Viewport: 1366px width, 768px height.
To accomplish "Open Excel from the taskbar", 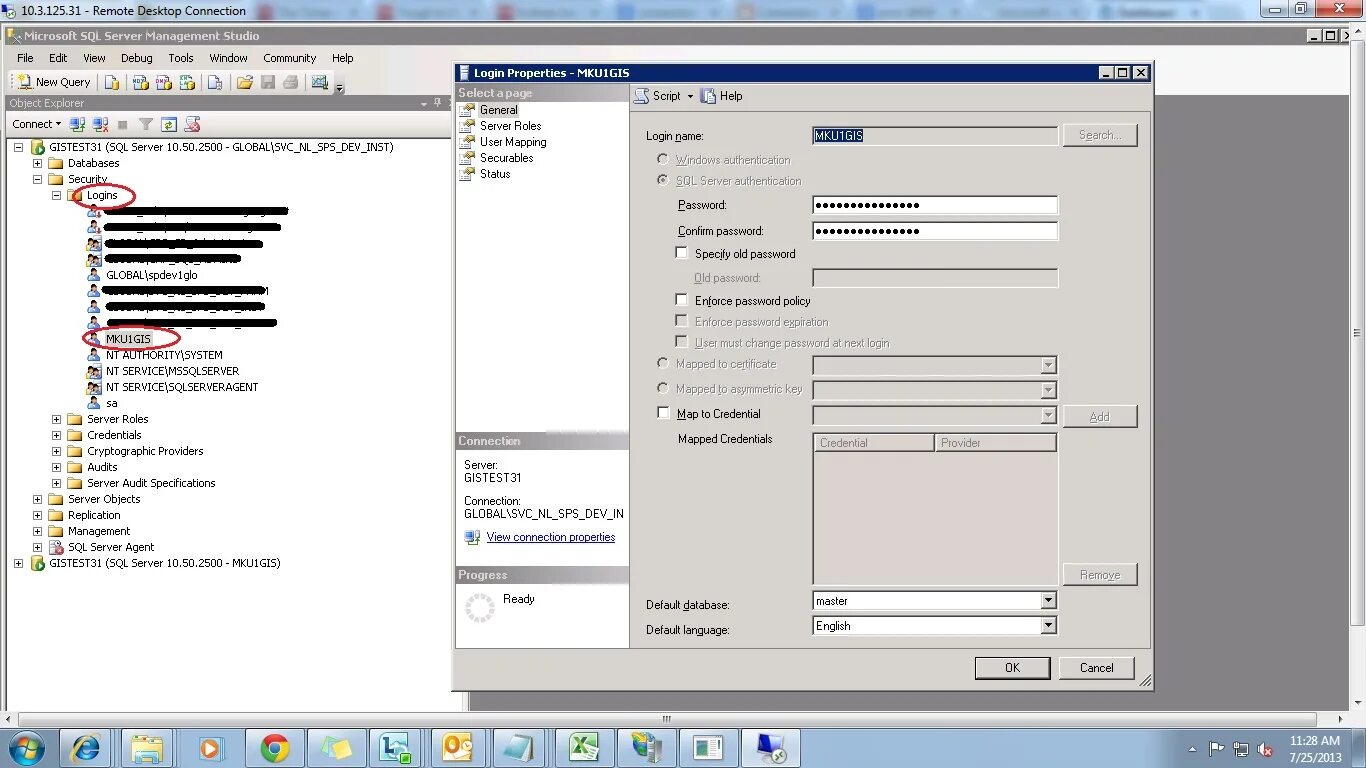I will (584, 748).
